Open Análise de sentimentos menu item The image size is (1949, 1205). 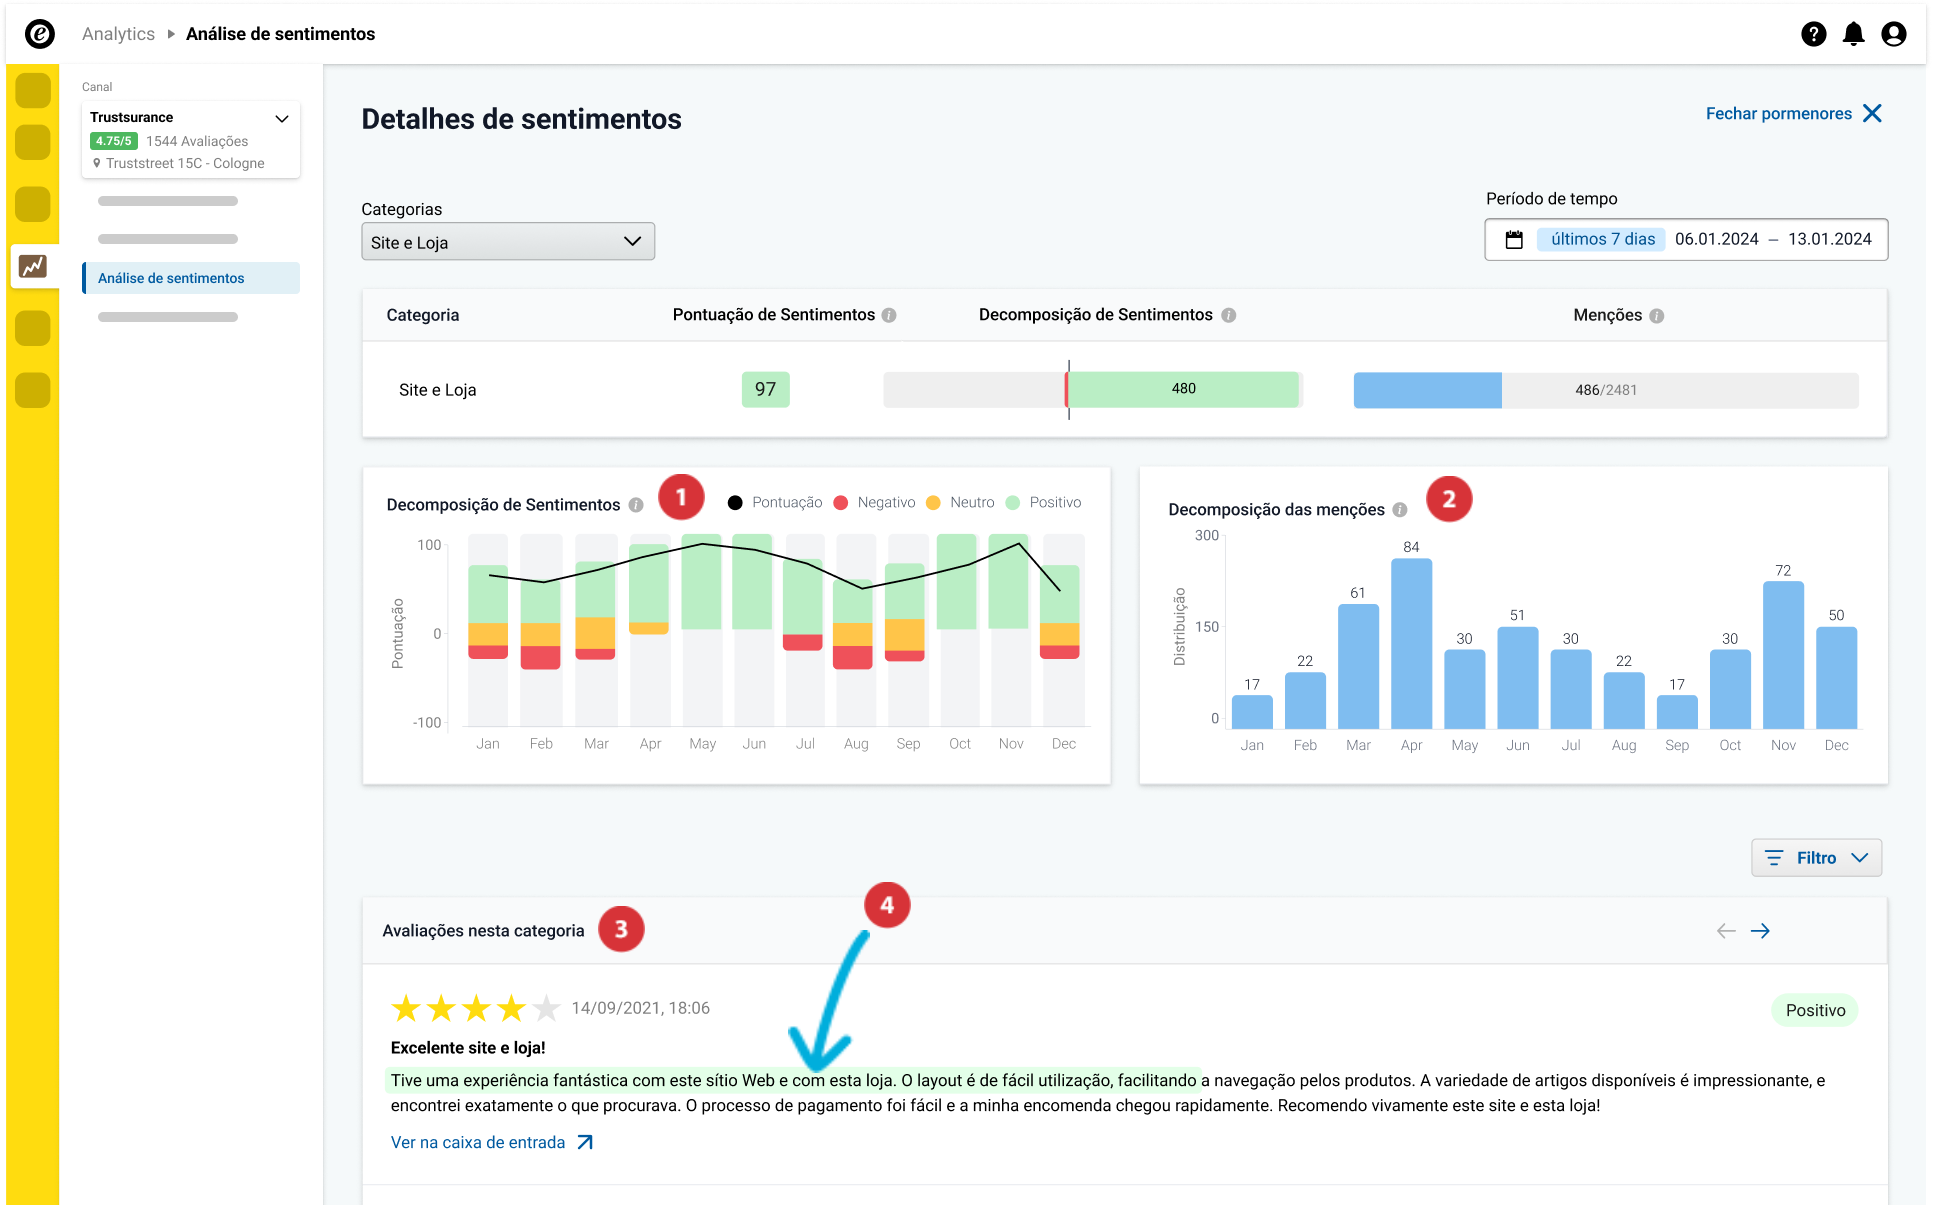point(191,278)
